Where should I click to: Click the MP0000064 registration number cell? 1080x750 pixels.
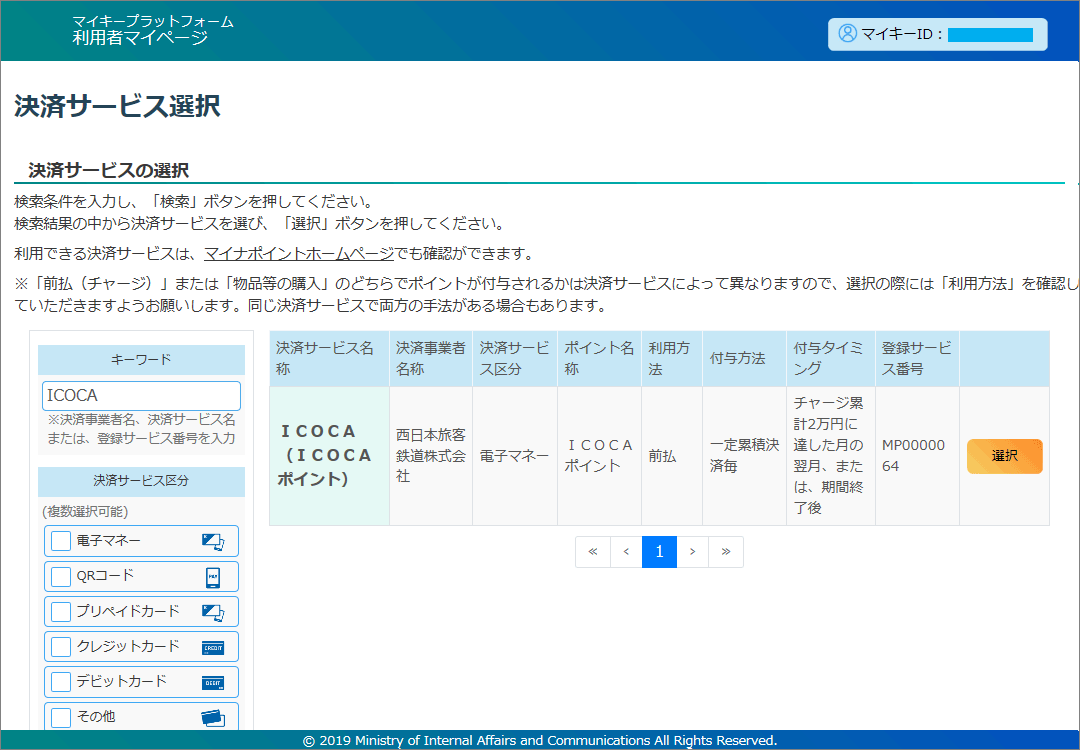(x=917, y=456)
